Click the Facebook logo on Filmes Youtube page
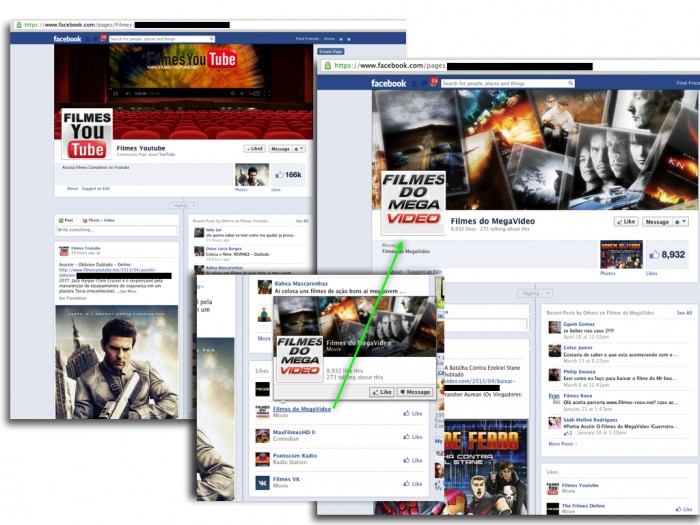This screenshot has width=700, height=525. [67, 39]
